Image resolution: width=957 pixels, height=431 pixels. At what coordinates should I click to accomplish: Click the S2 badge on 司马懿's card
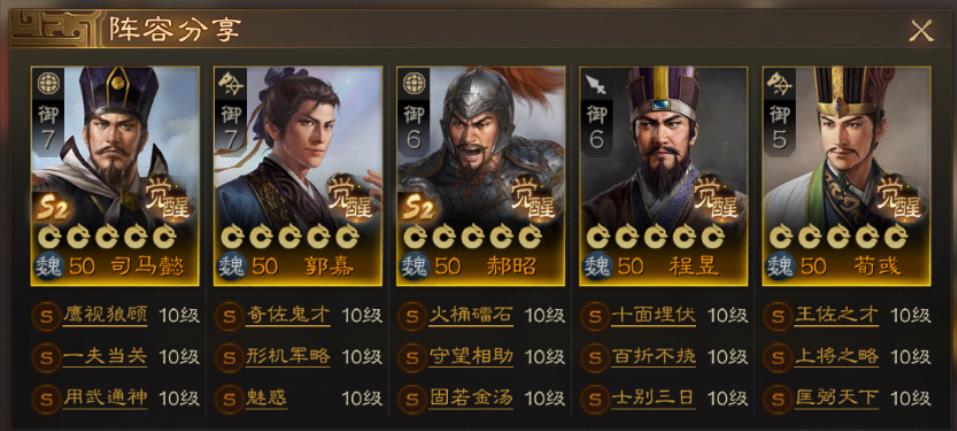tap(51, 208)
